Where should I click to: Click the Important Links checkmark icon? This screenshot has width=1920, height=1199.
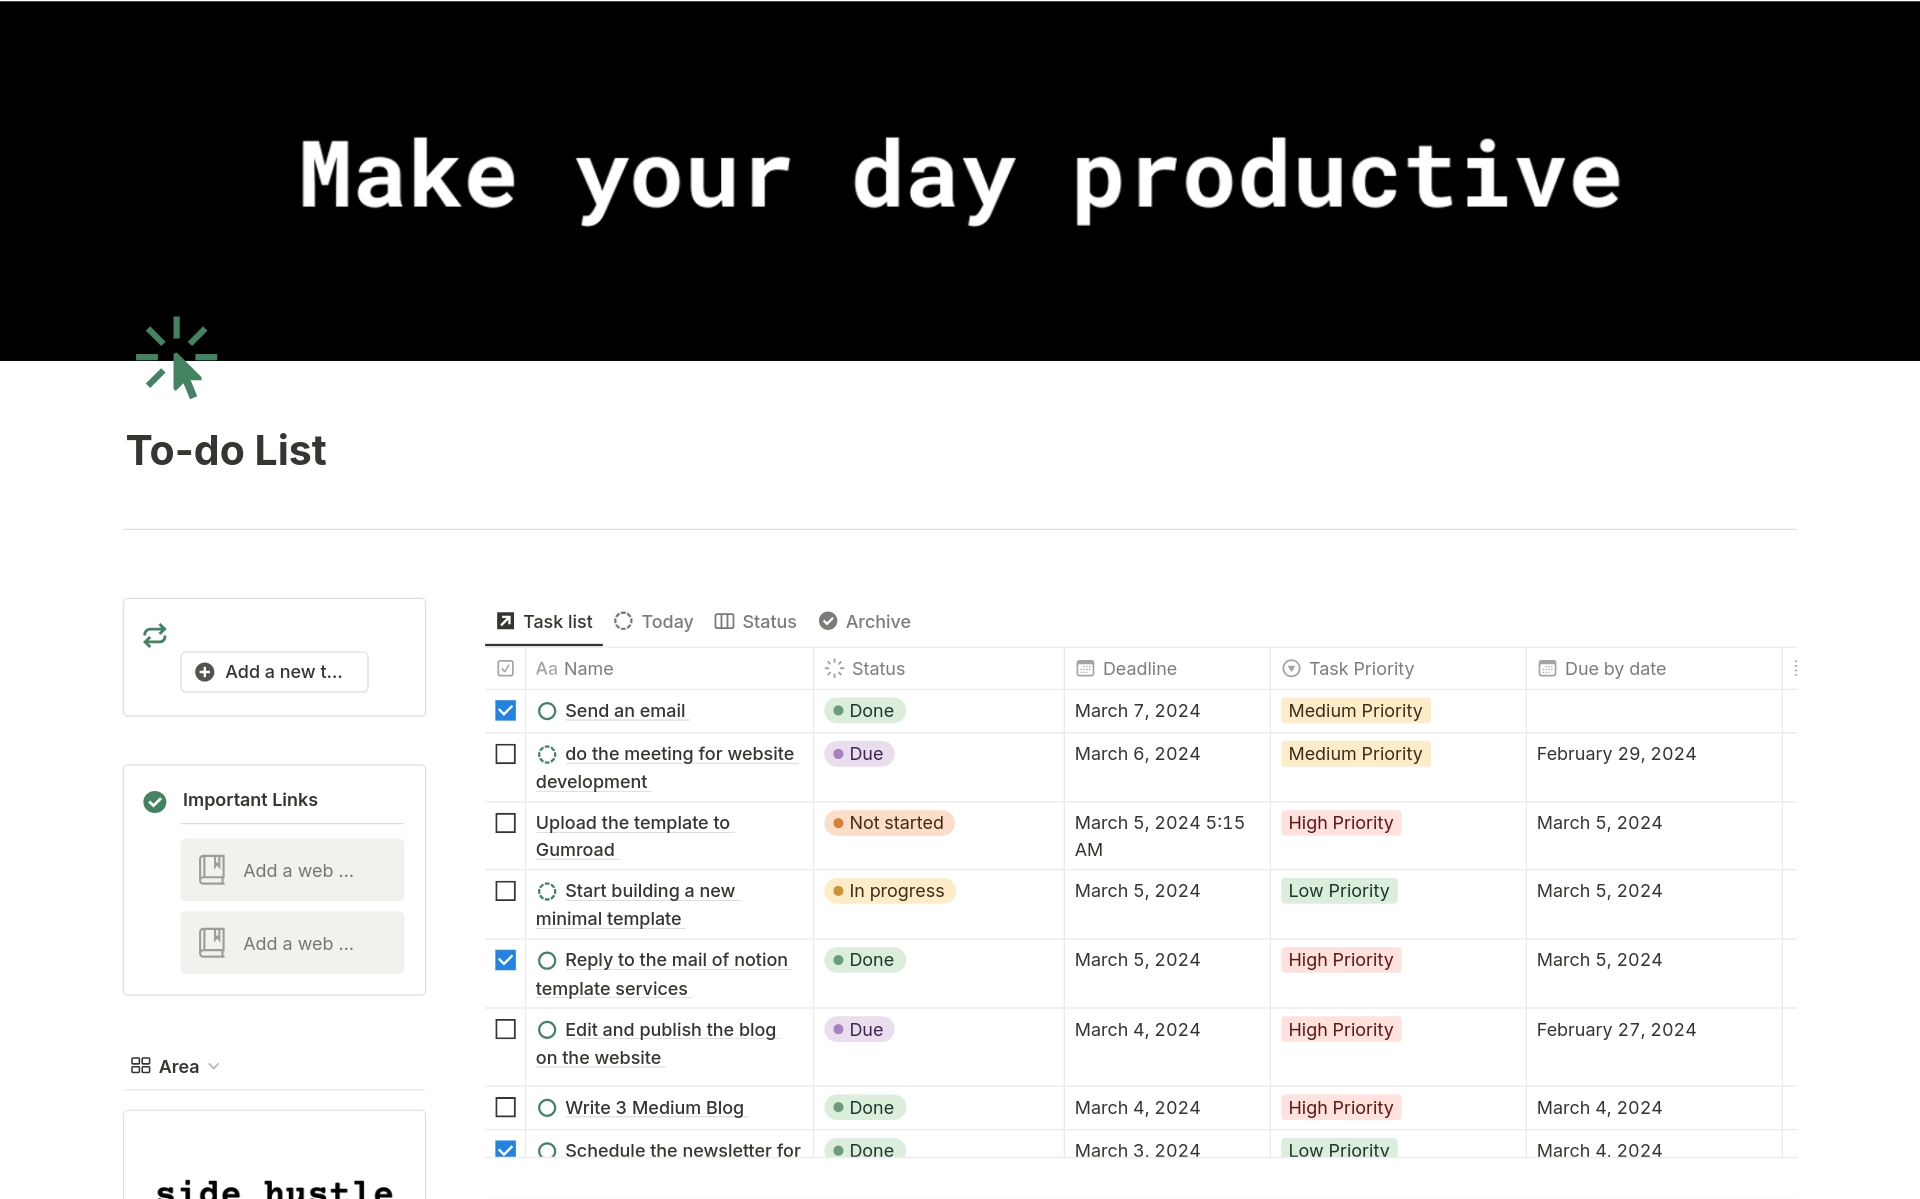[x=155, y=800]
